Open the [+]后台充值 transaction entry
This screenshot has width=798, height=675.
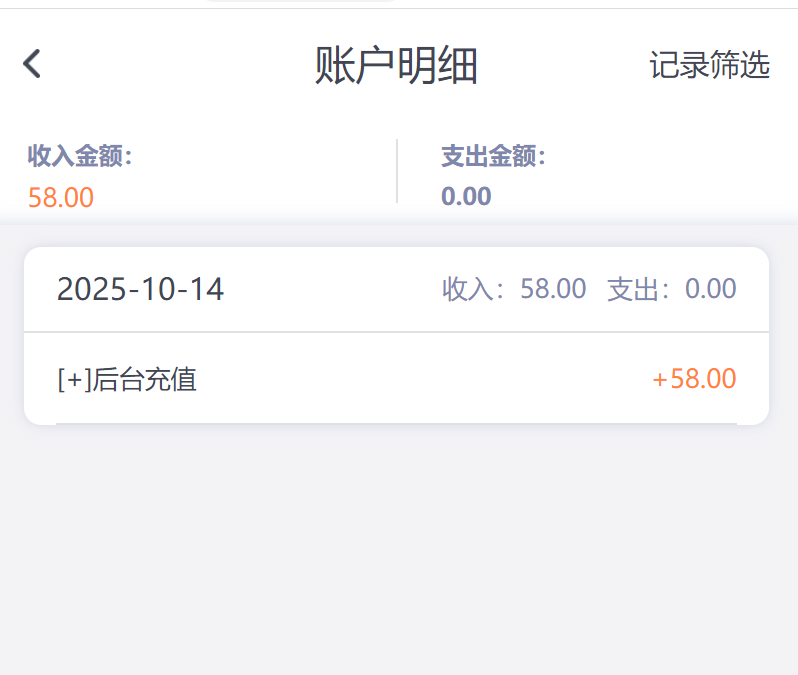point(127,379)
